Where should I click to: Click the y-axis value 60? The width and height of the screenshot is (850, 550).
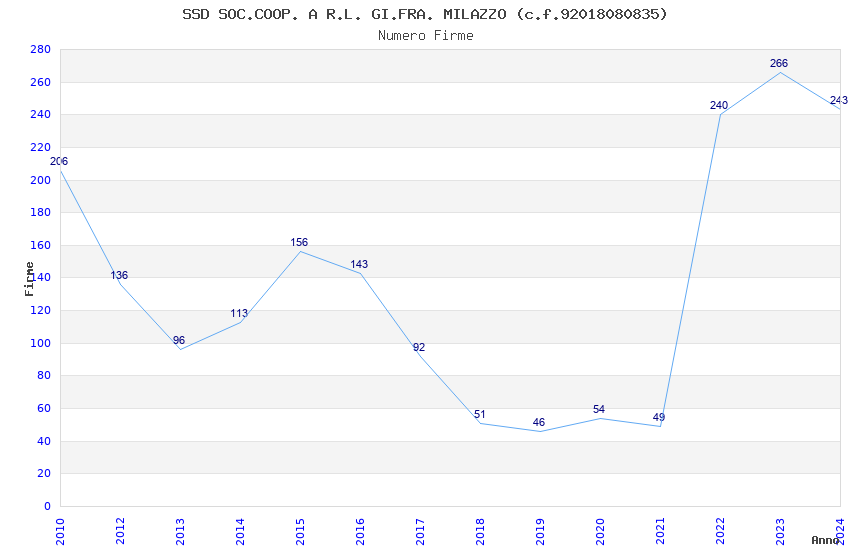(x=44, y=409)
